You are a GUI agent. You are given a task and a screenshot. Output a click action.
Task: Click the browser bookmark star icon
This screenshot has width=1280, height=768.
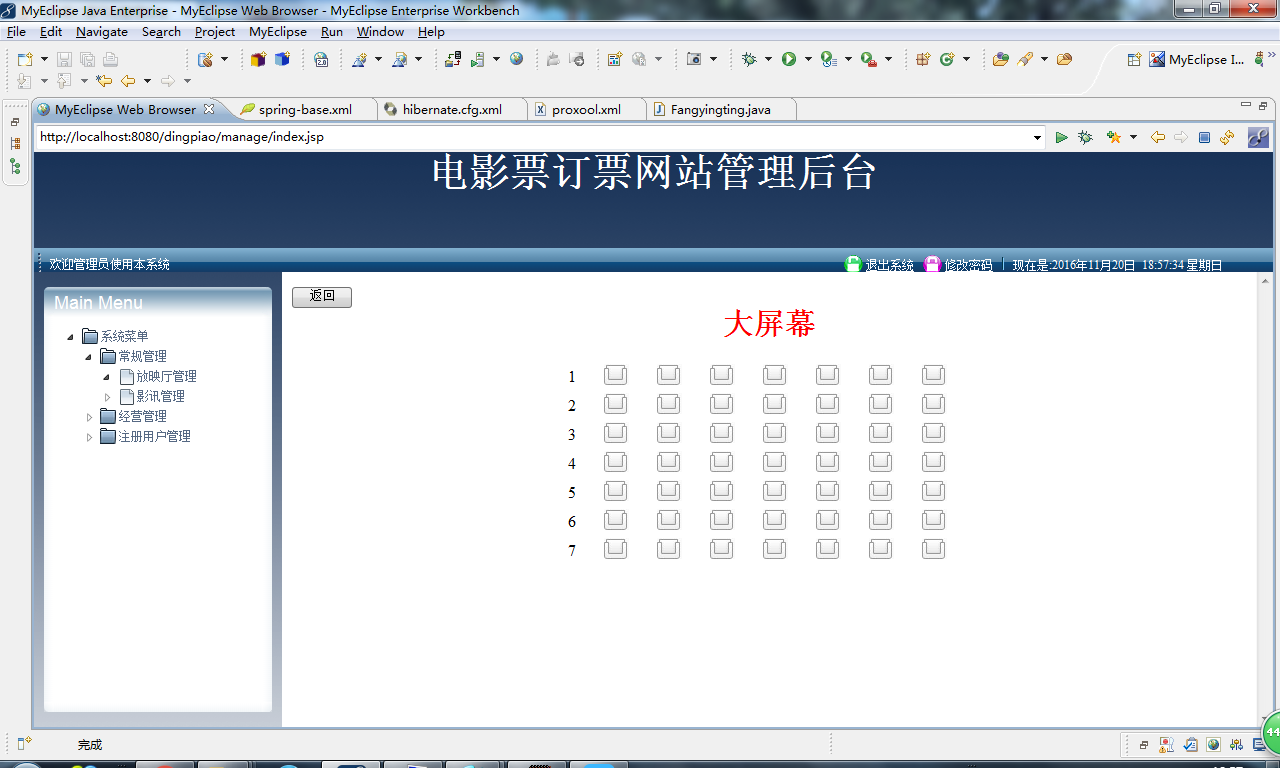(1113, 137)
